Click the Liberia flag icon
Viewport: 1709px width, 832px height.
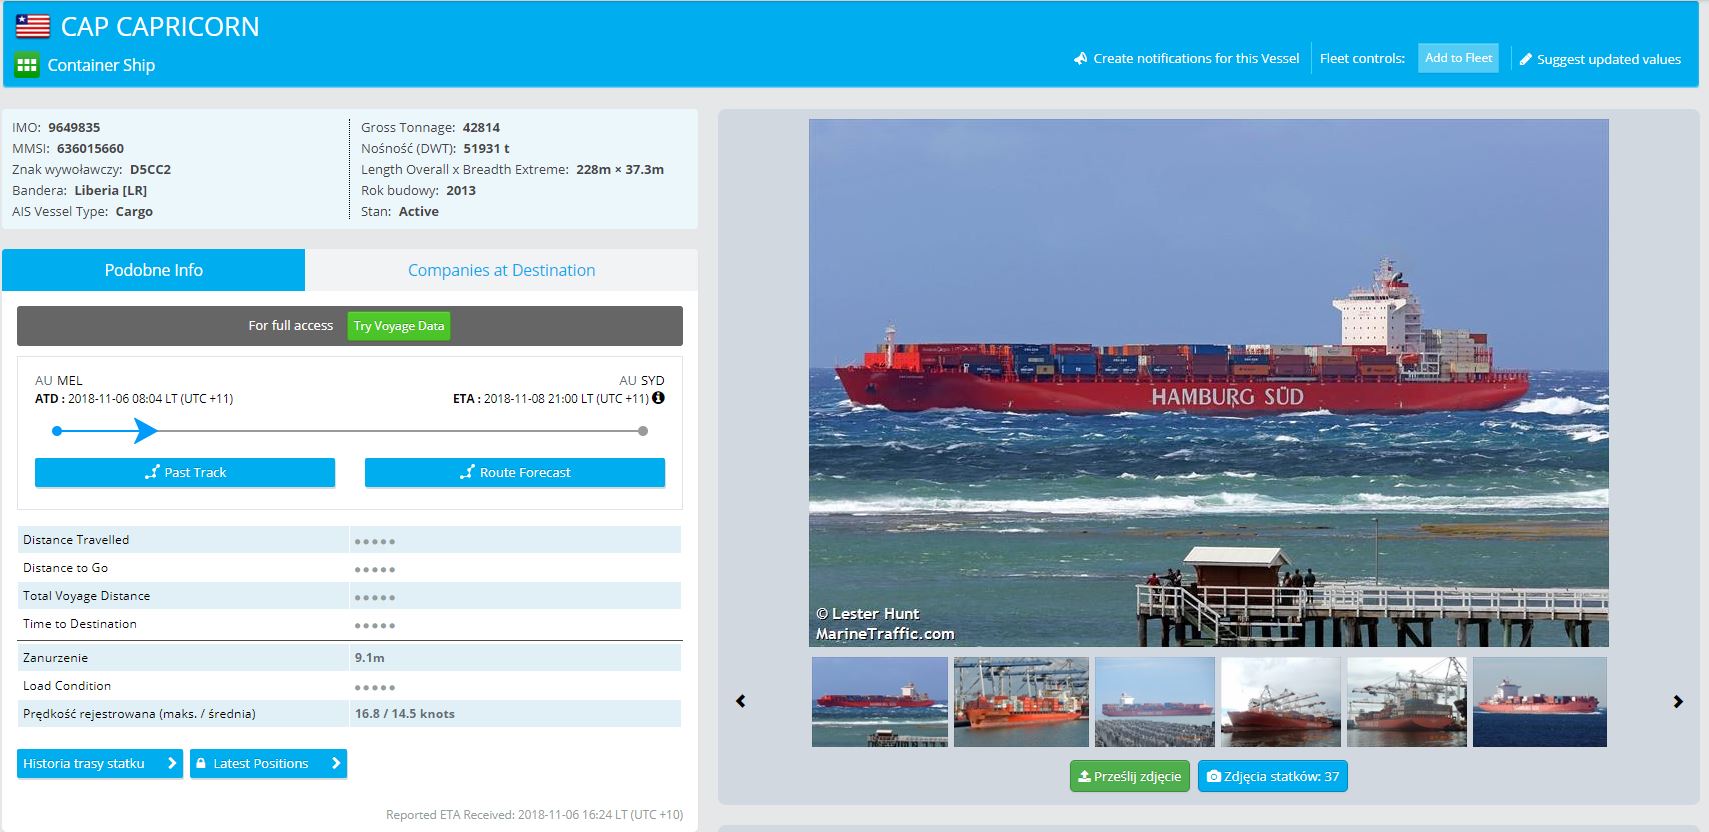point(33,27)
